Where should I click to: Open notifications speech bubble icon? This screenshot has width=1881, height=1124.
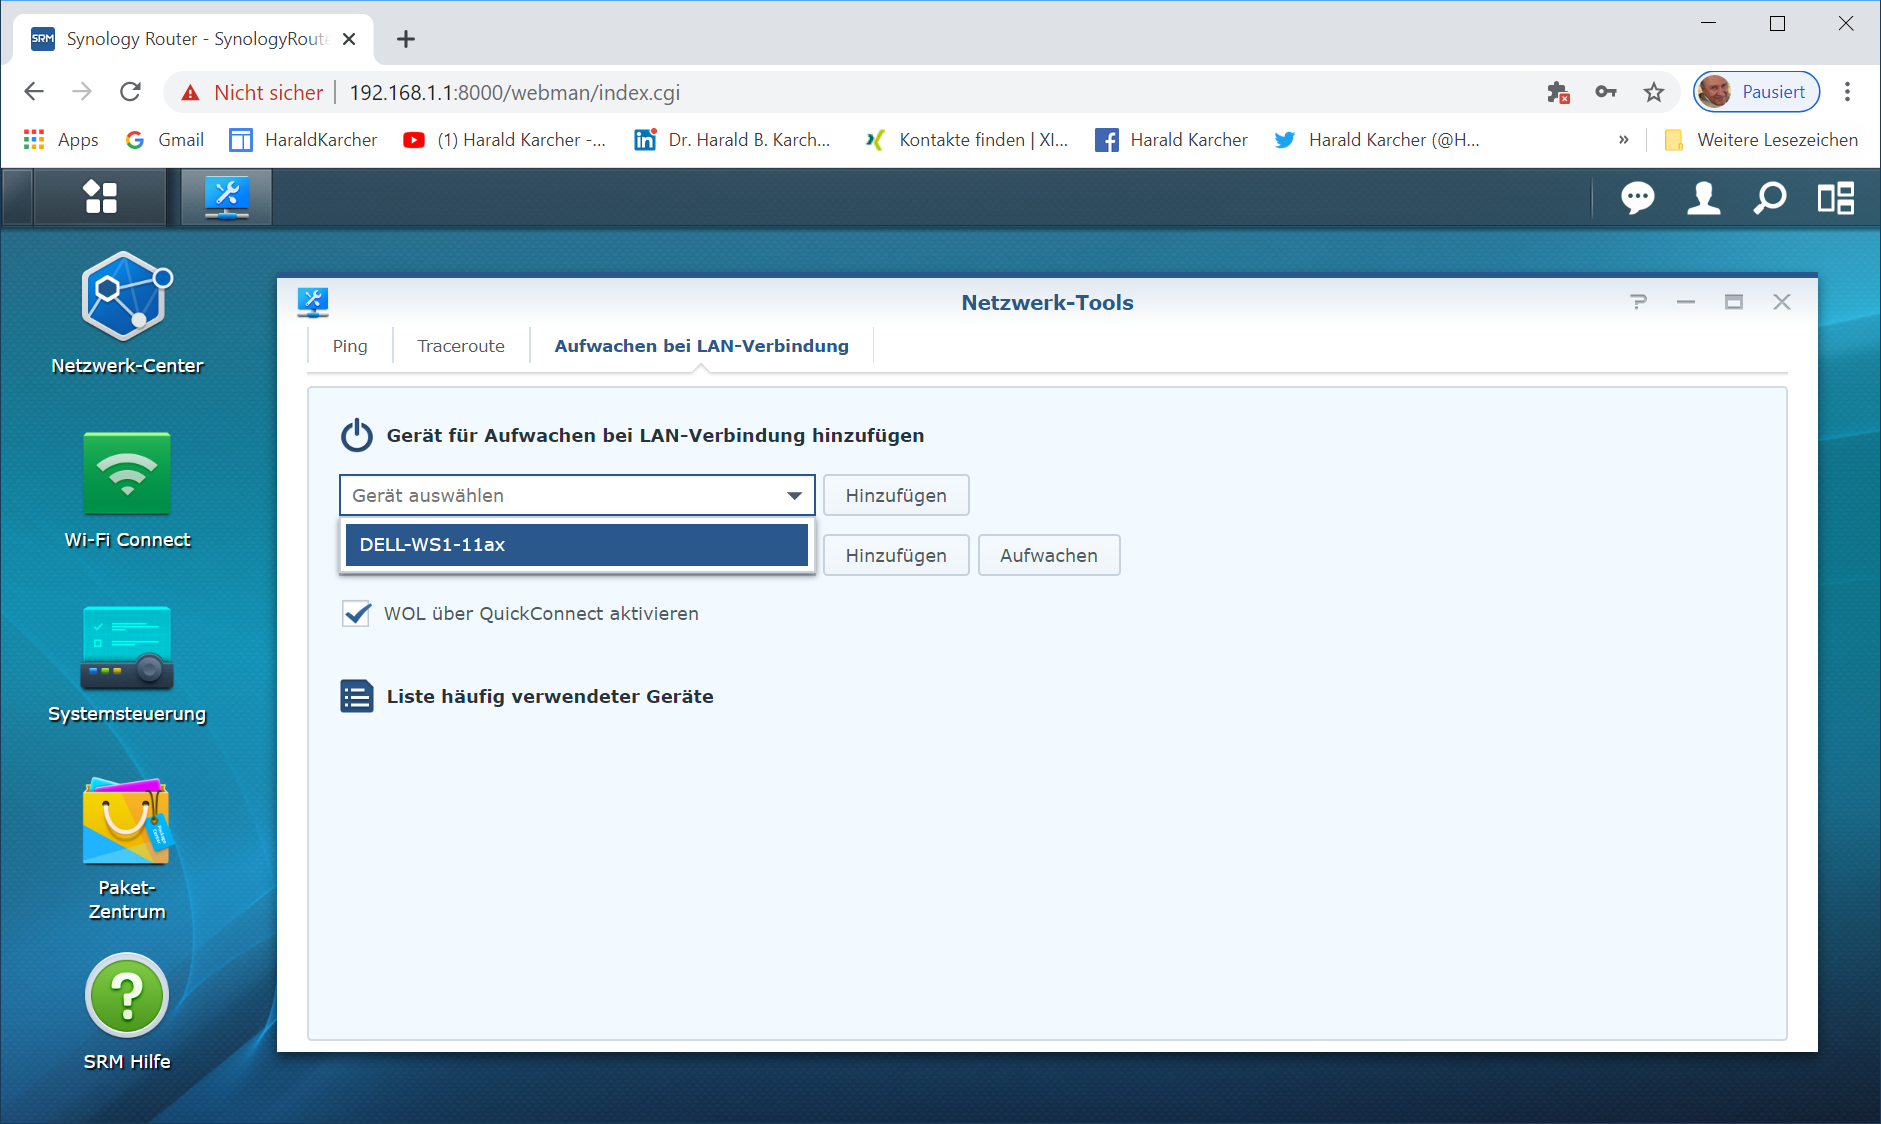click(x=1637, y=198)
